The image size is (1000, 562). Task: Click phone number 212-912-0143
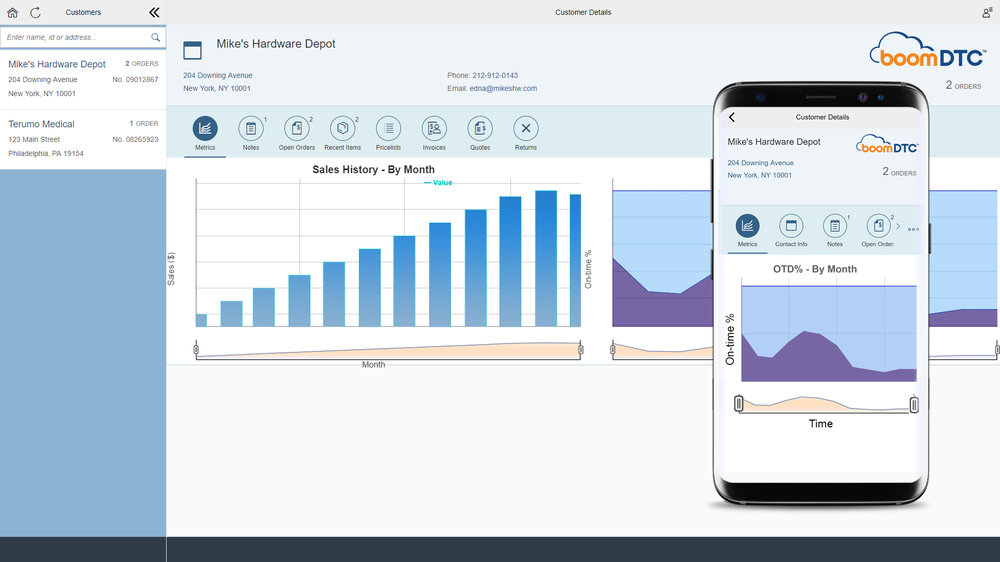[x=495, y=75]
